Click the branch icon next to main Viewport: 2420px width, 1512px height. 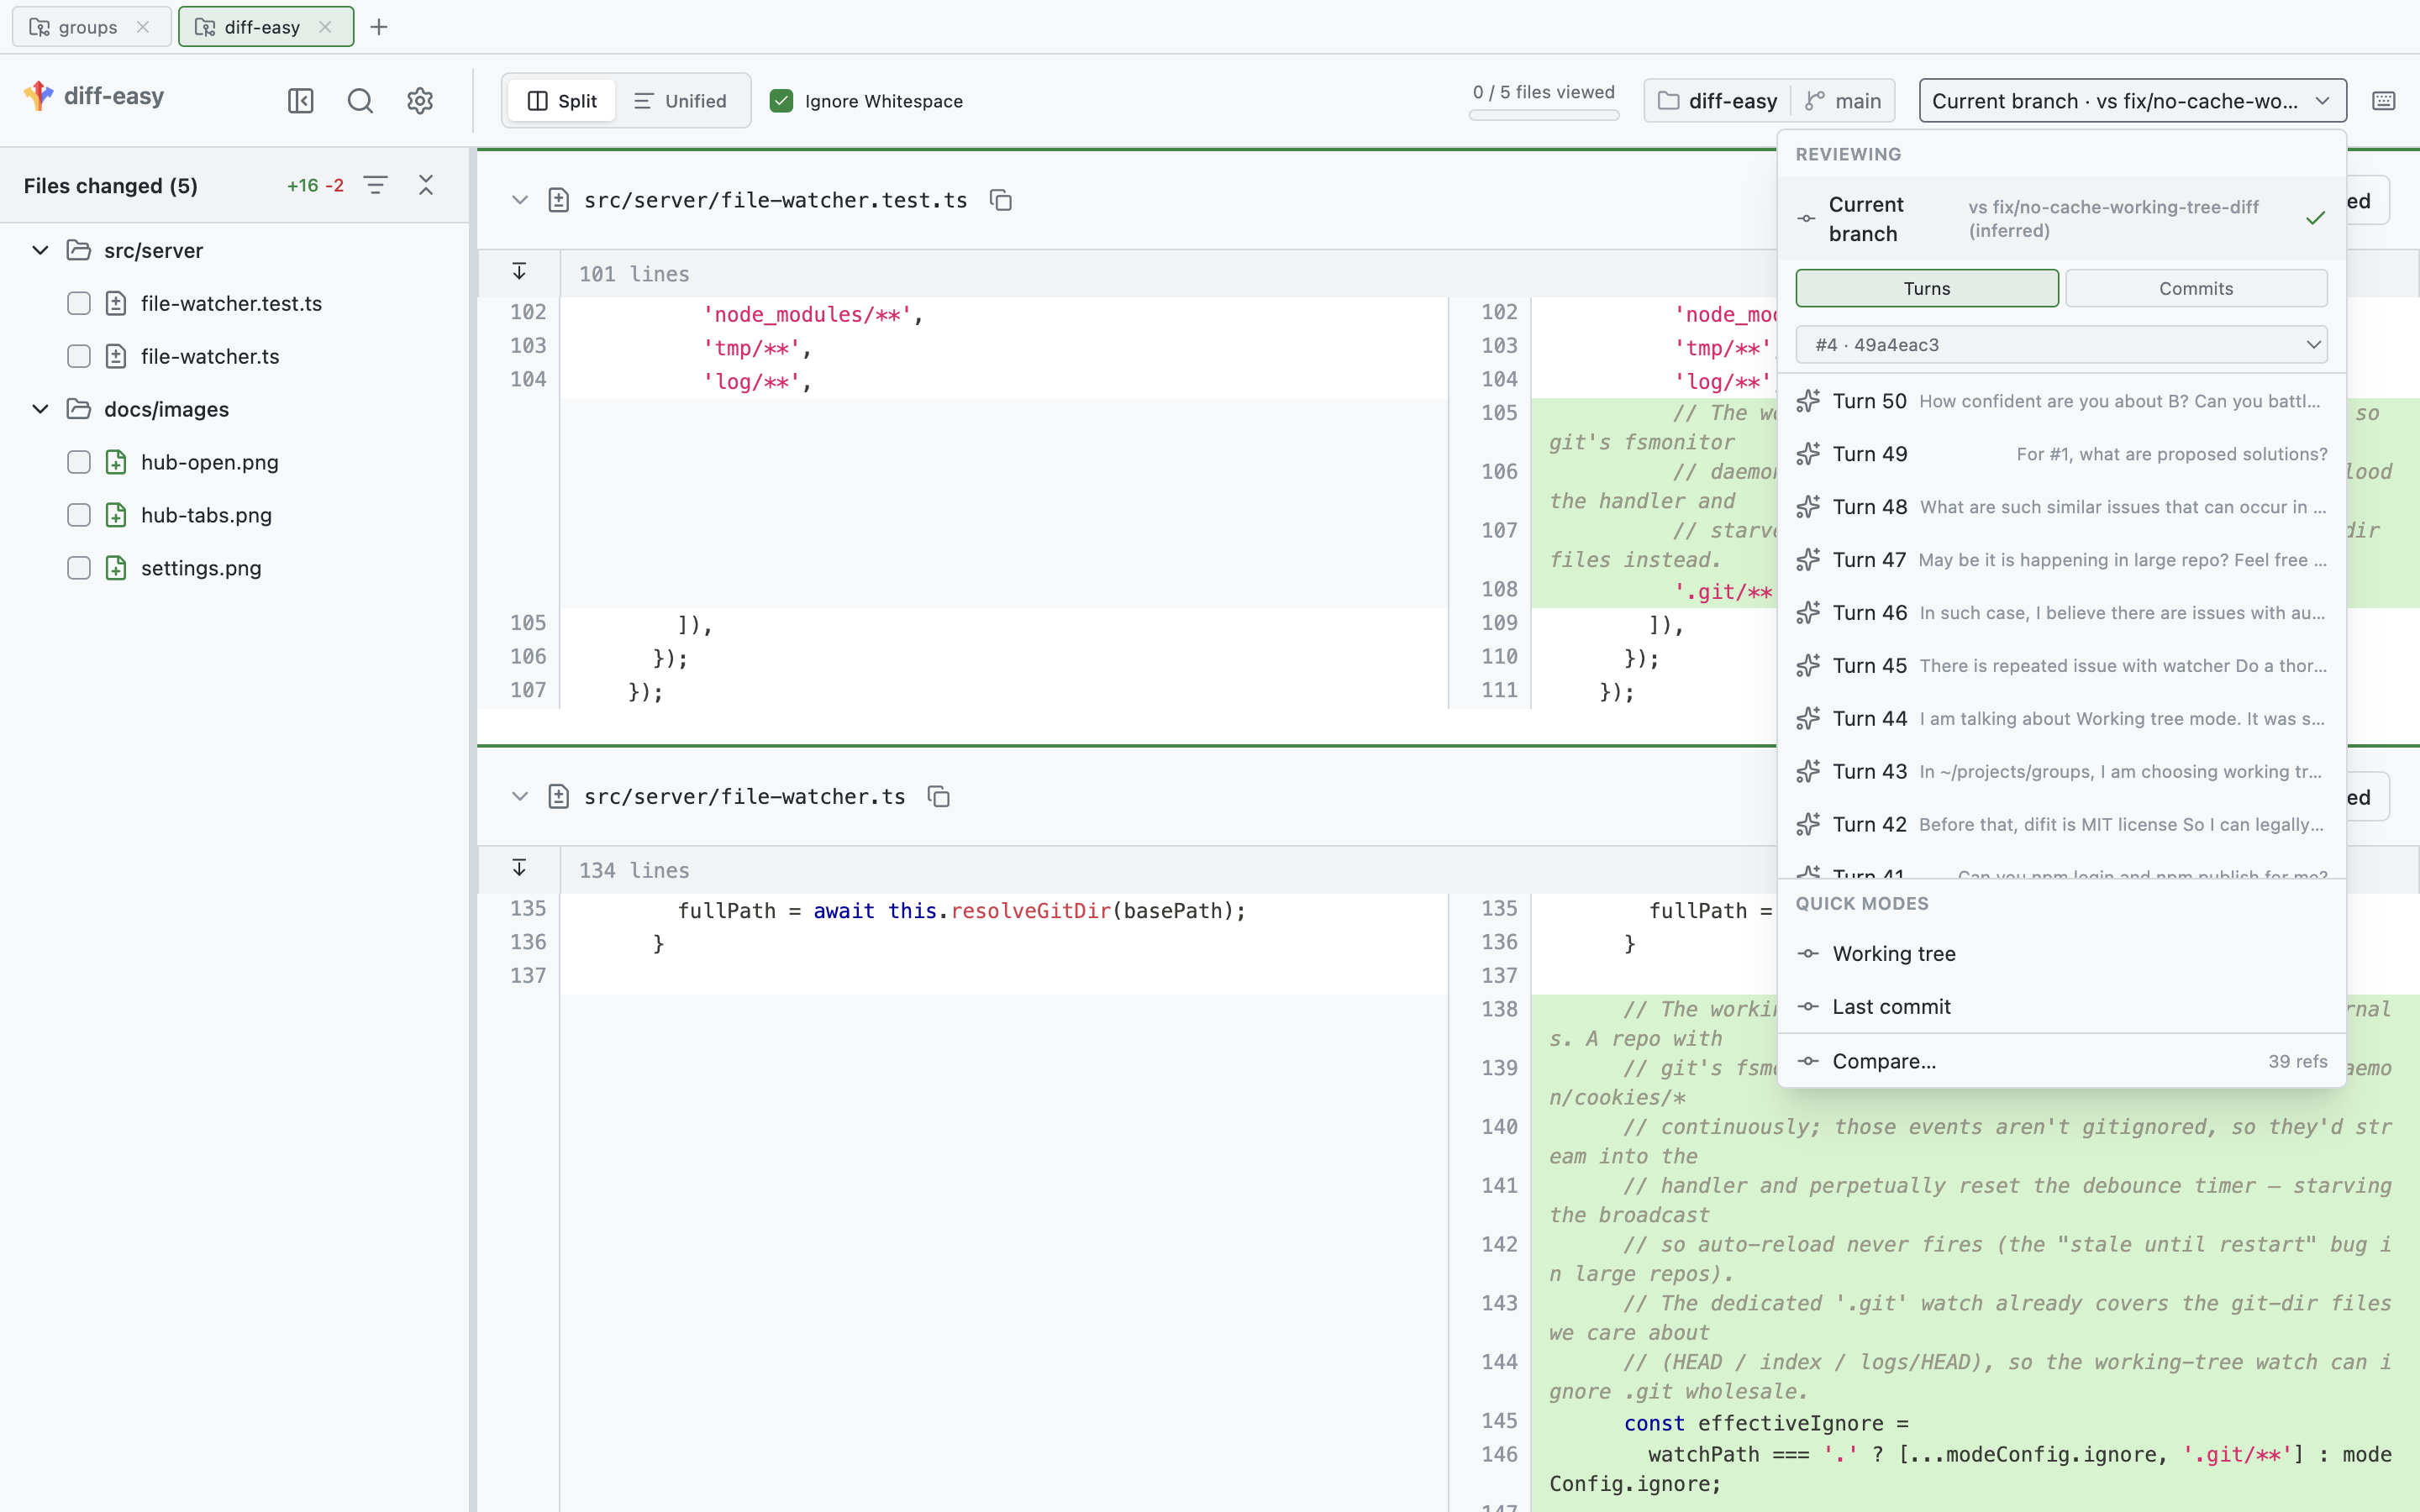pos(1815,101)
